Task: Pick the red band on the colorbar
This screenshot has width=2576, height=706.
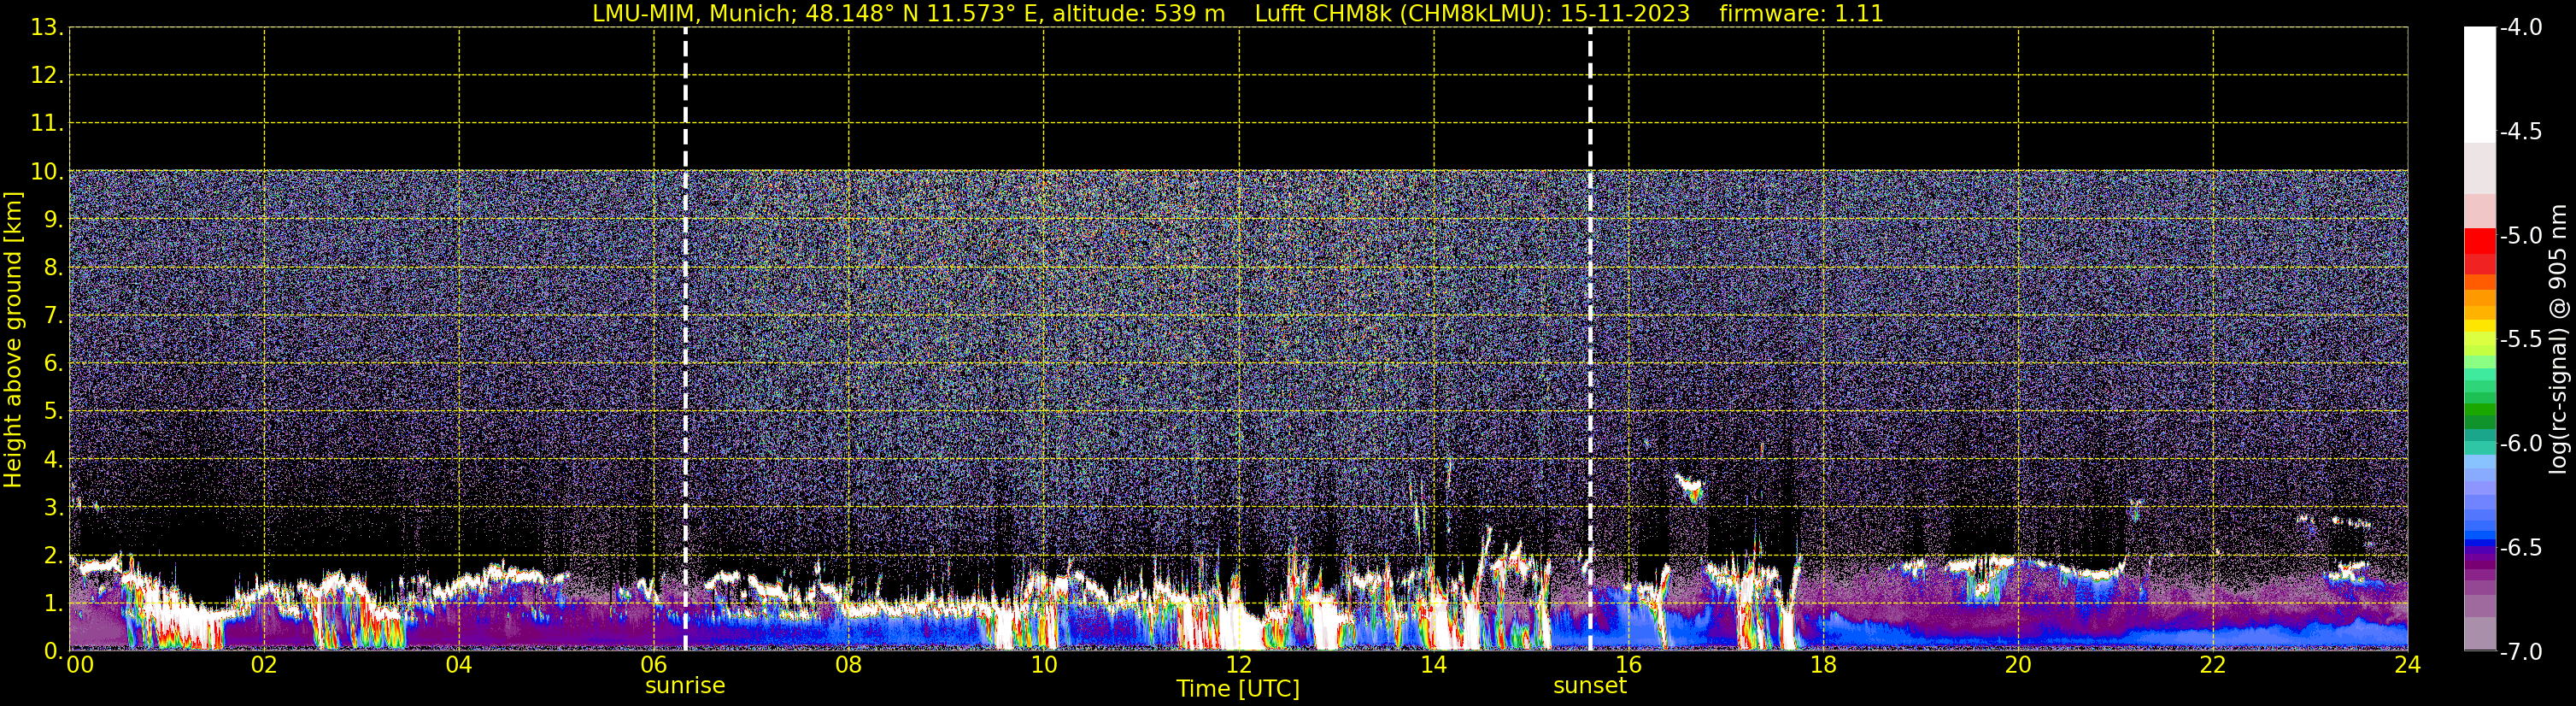Action: pyautogui.click(x=2479, y=241)
